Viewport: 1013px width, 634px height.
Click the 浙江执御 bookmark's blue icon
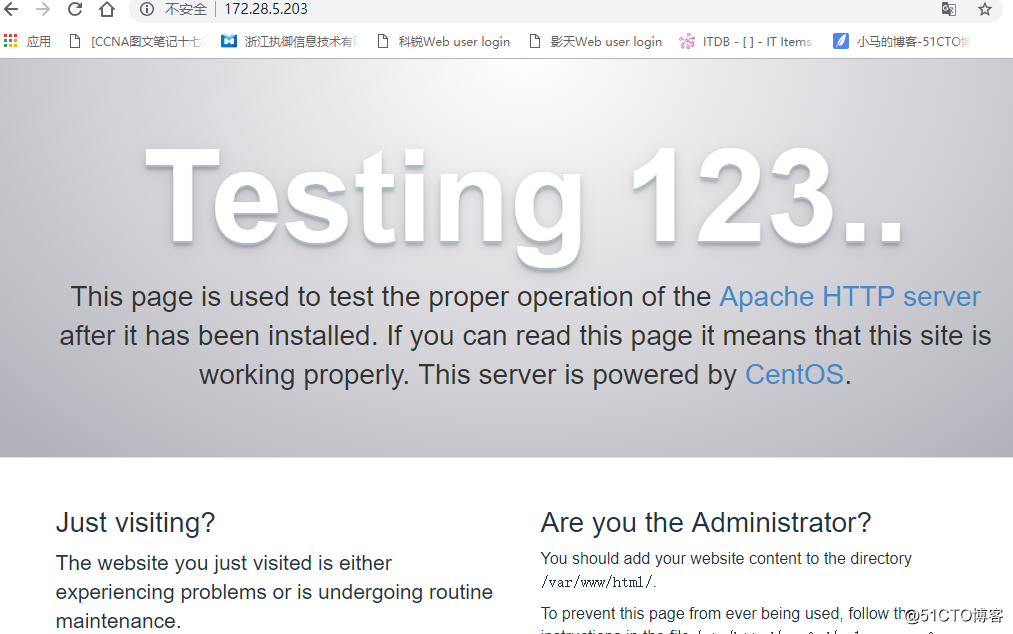click(229, 41)
